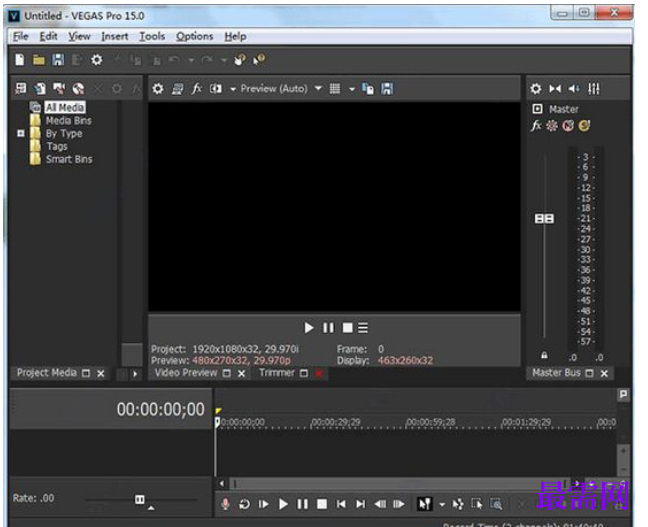Select the Project Media tab
Viewport: 648px width, 527px height.
[46, 373]
